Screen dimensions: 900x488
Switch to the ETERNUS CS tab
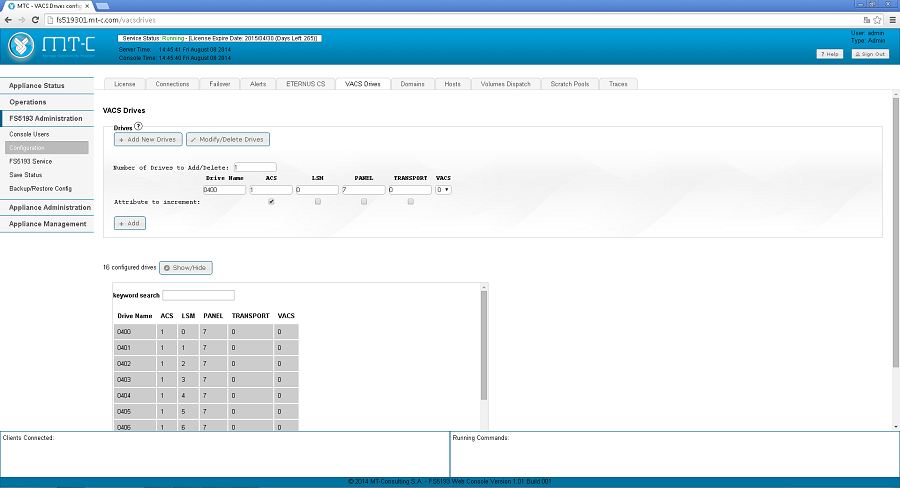click(x=306, y=84)
